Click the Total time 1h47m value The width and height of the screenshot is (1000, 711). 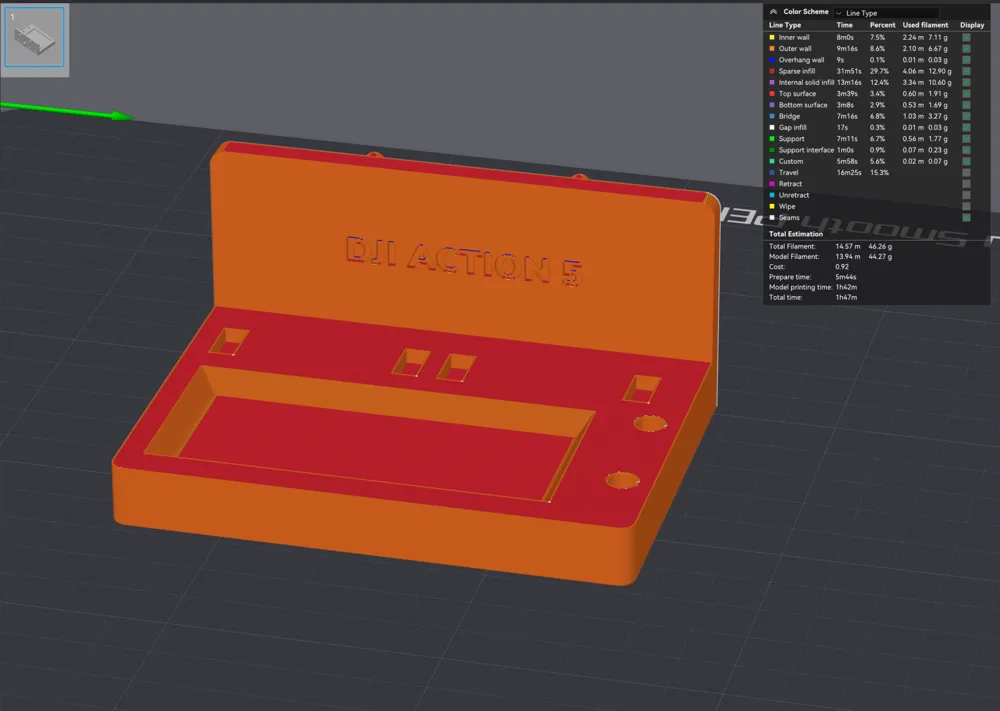click(846, 297)
